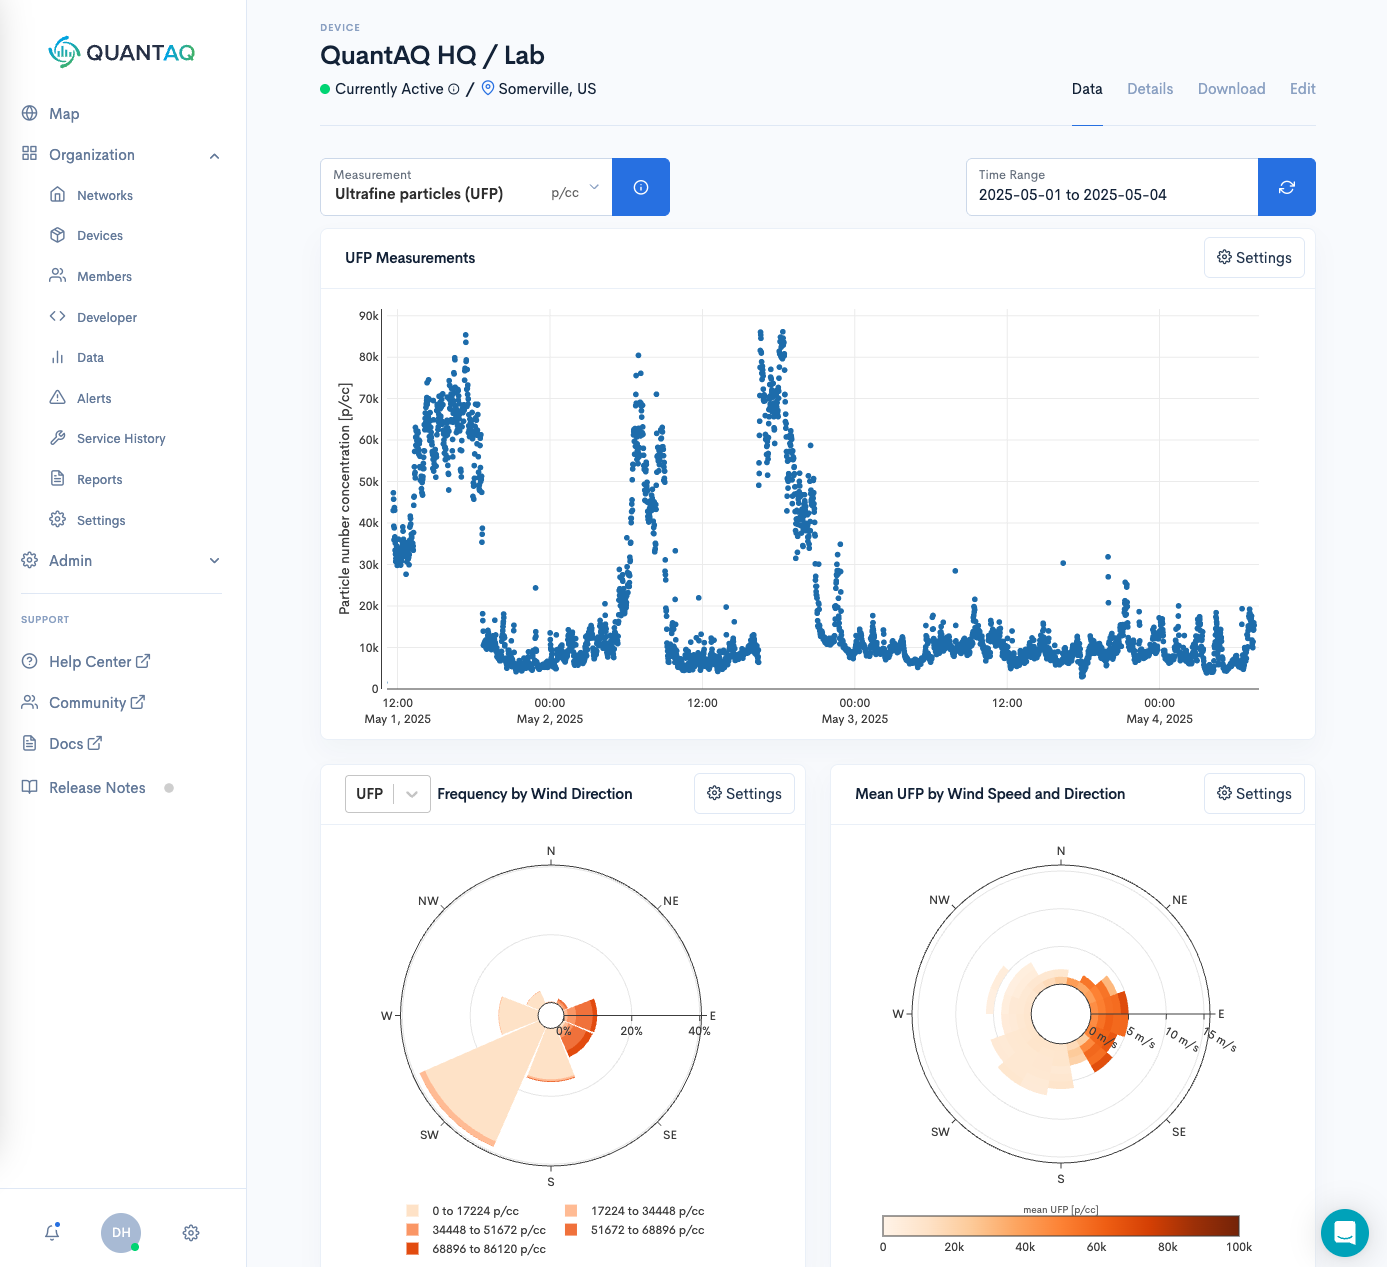Open the chat support bubble icon

(1344, 1232)
